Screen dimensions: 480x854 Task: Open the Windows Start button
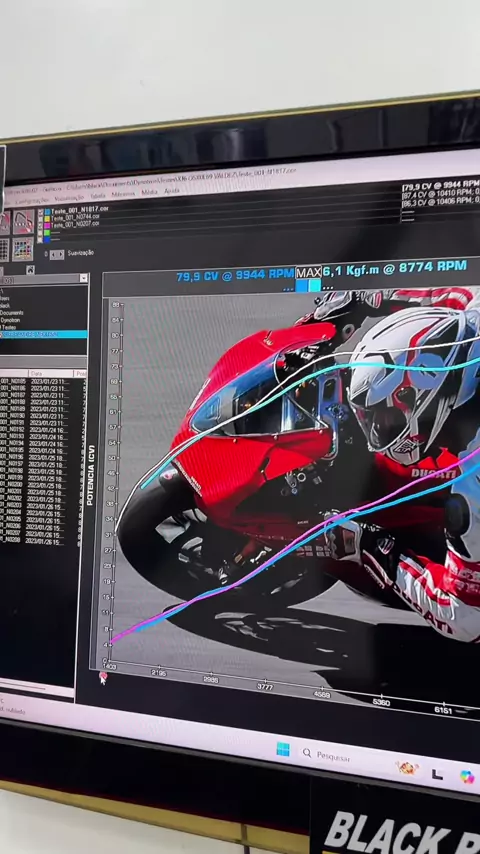click(x=283, y=749)
